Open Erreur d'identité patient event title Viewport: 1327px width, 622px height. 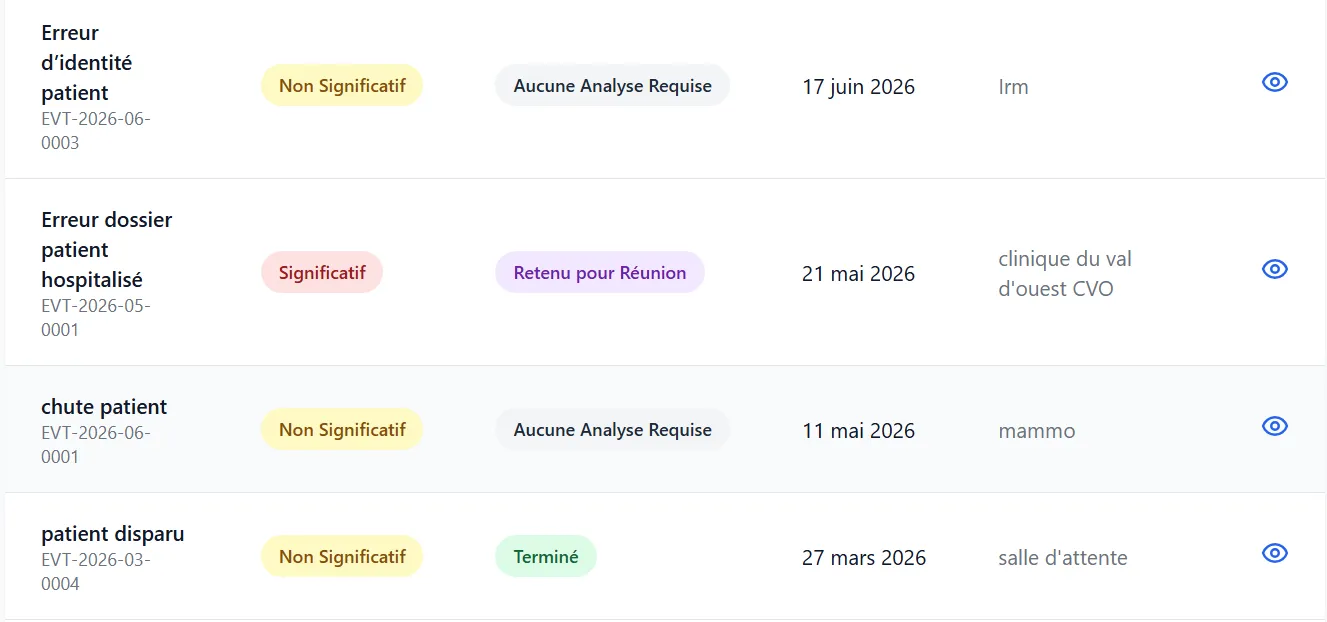(88, 63)
